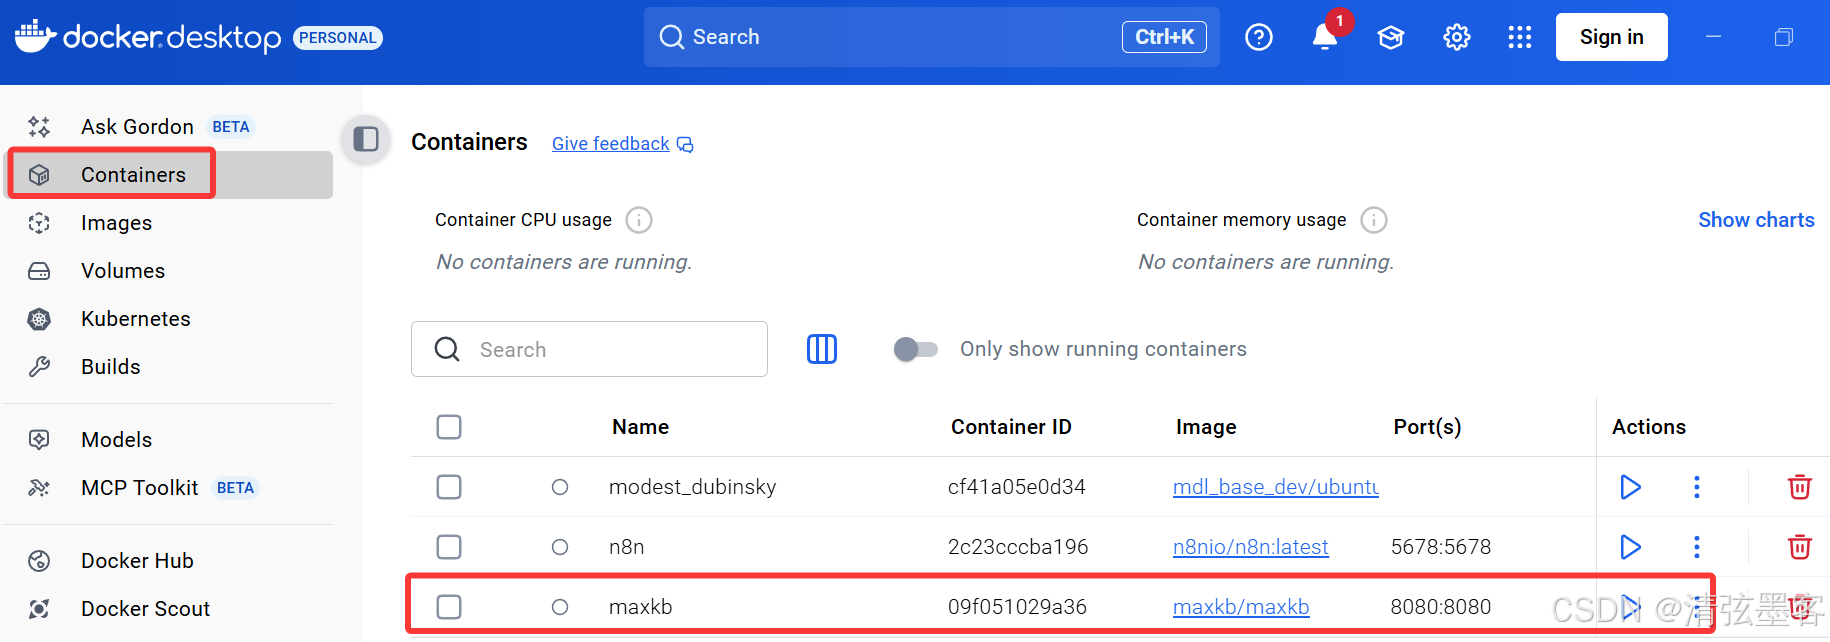Screen dimensions: 1830x642
Task: Click the Image column header
Action: click(x=1206, y=427)
